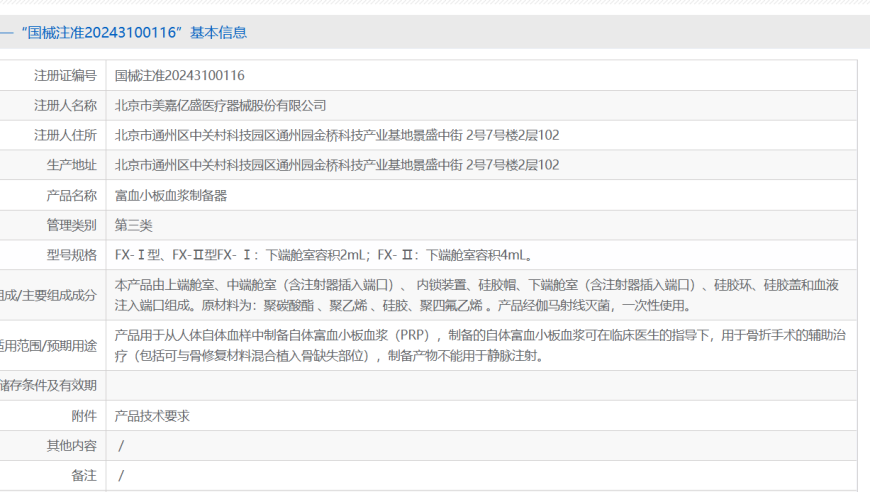870x492 pixels.
Task: Select the registration number value 国械注准20243100116 in the table
Action: 179,75
